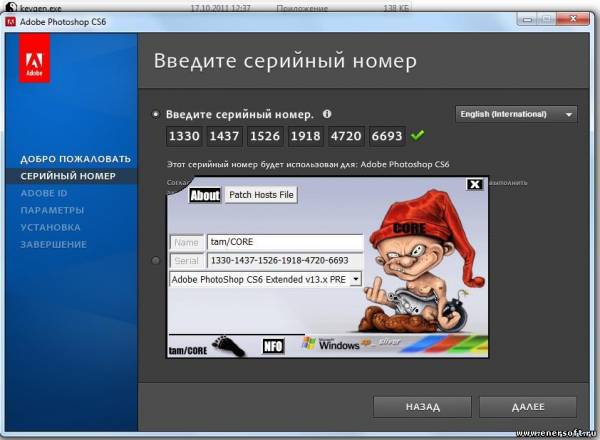Click the serial field containing 1330
Viewport: 600px width, 440px height.
point(184,136)
